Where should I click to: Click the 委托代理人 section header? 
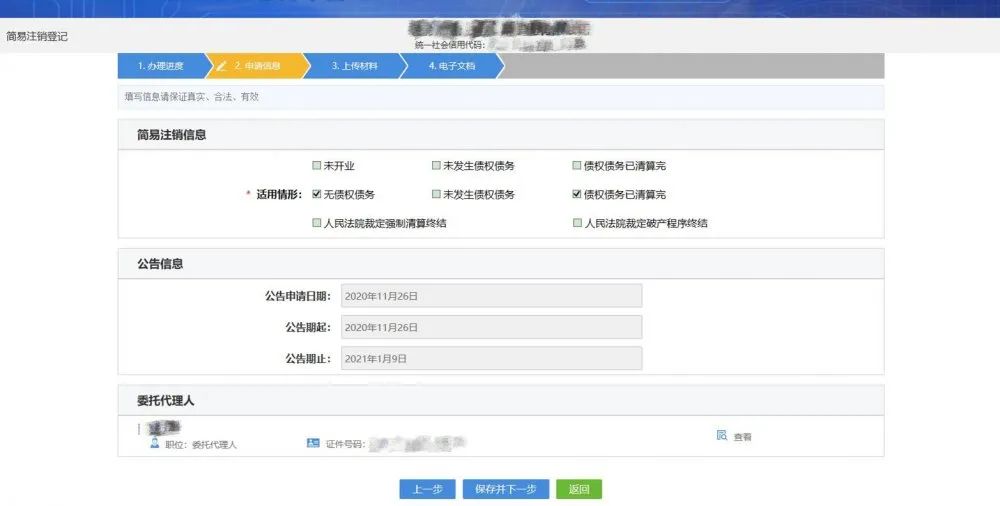[x=166, y=401]
